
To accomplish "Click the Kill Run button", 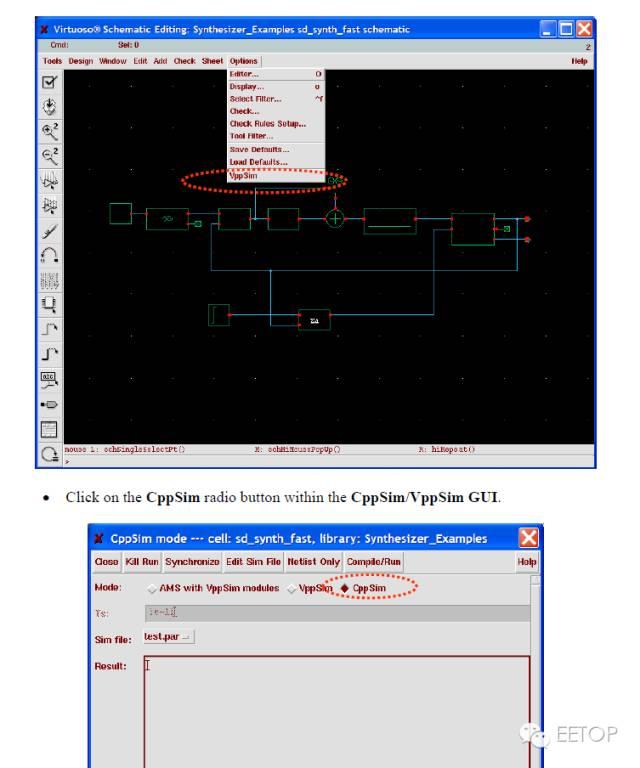I will click(142, 562).
